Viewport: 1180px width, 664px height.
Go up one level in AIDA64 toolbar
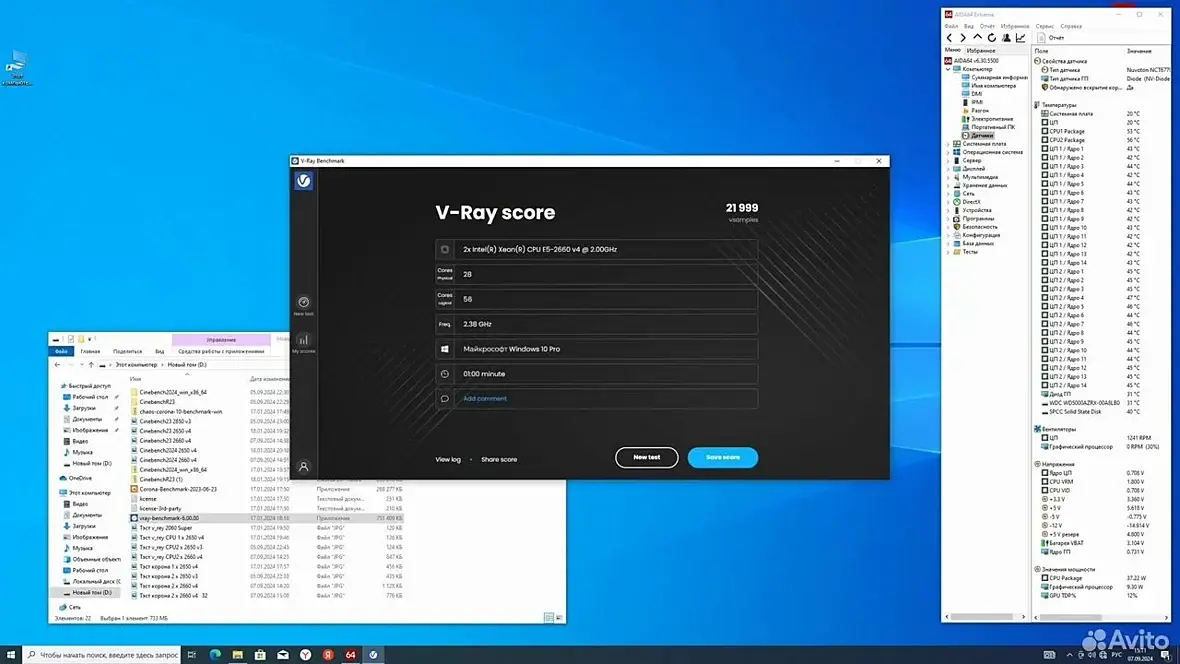(978, 38)
